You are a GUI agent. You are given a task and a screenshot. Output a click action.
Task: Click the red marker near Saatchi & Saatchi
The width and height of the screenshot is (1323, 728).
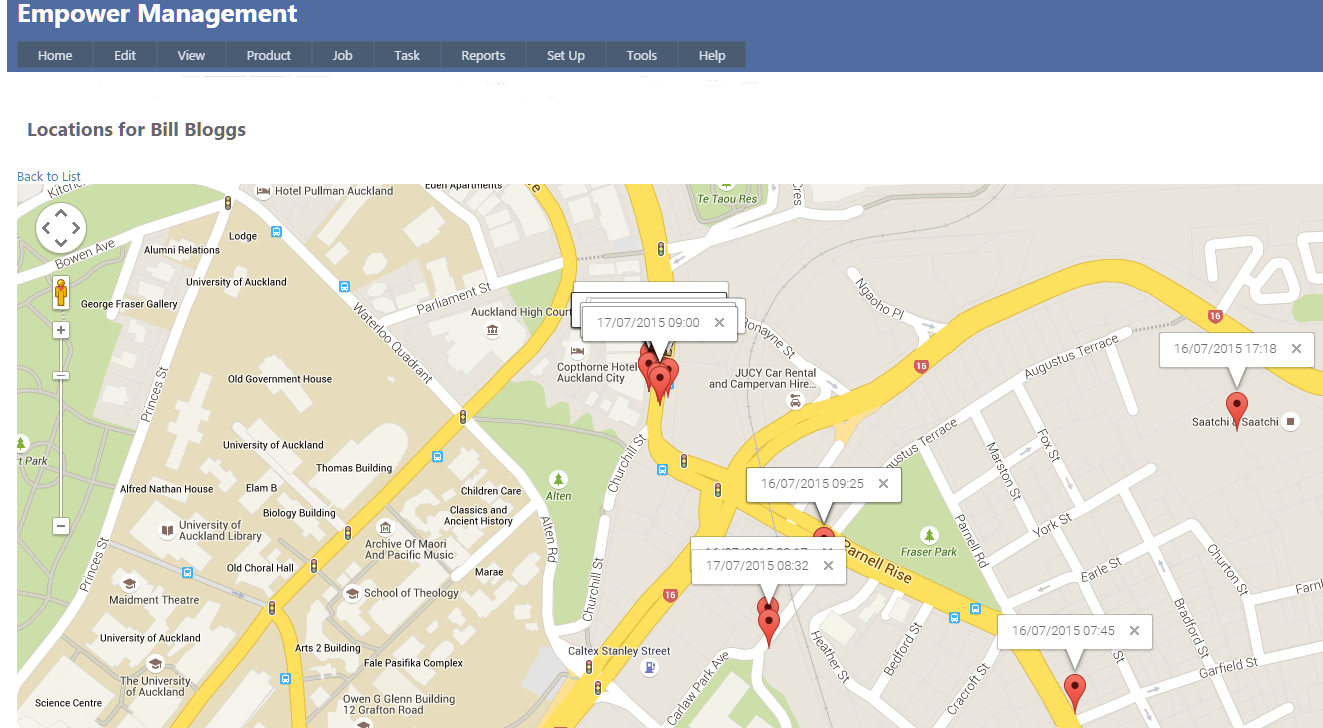(x=1237, y=409)
